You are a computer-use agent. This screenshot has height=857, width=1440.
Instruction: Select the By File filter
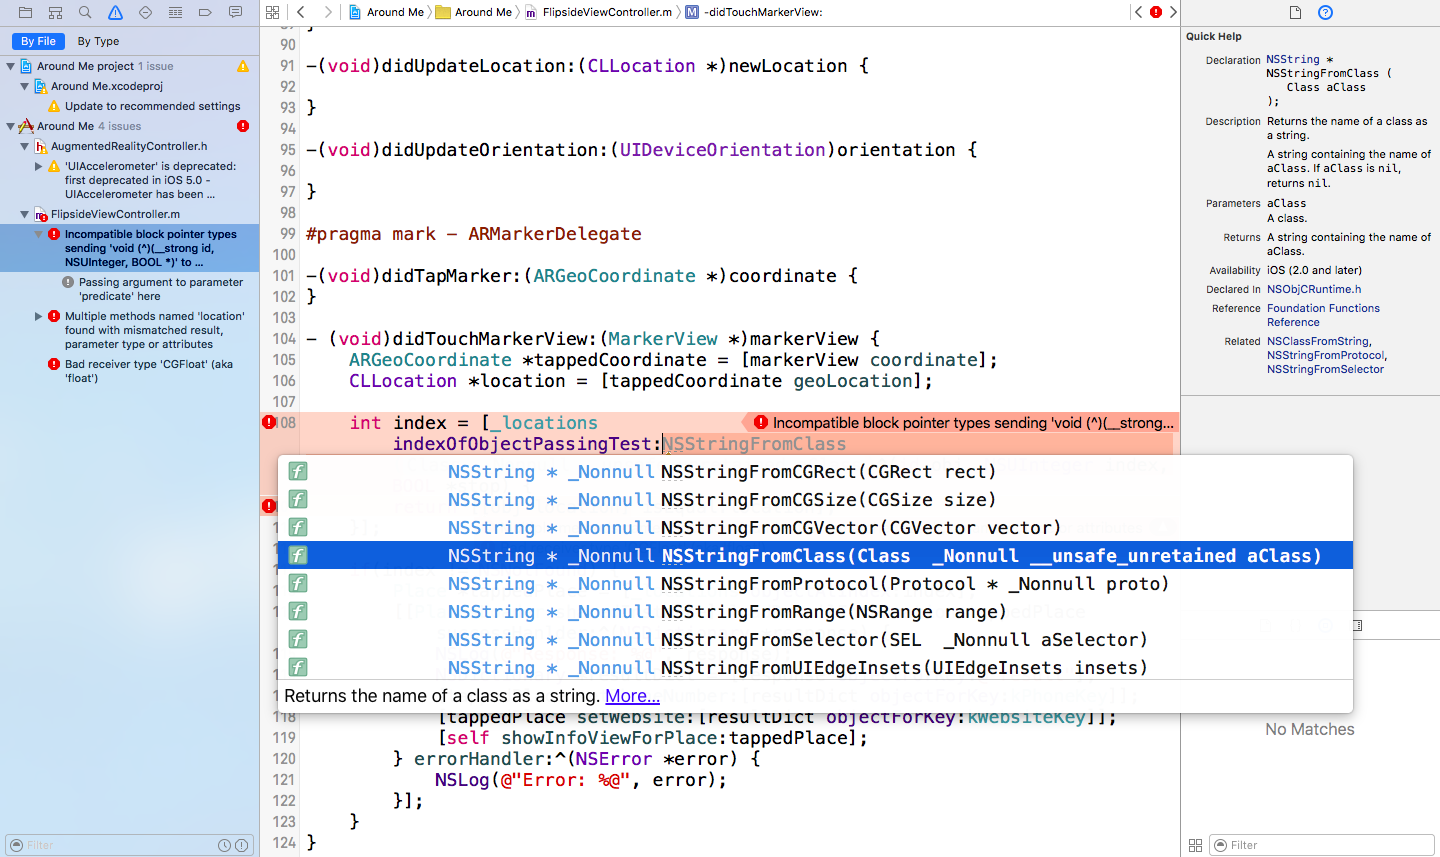[x=38, y=41]
